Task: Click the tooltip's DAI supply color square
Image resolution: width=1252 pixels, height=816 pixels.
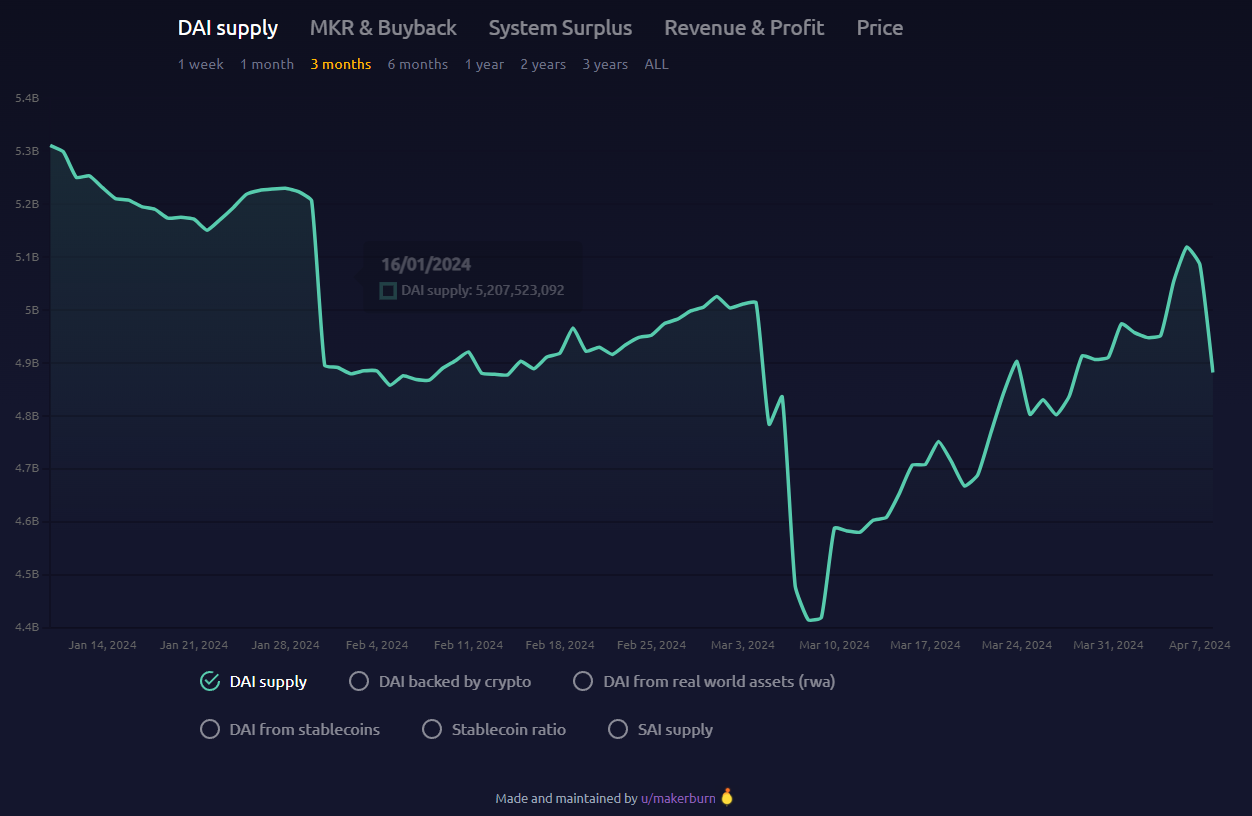Action: (x=388, y=291)
